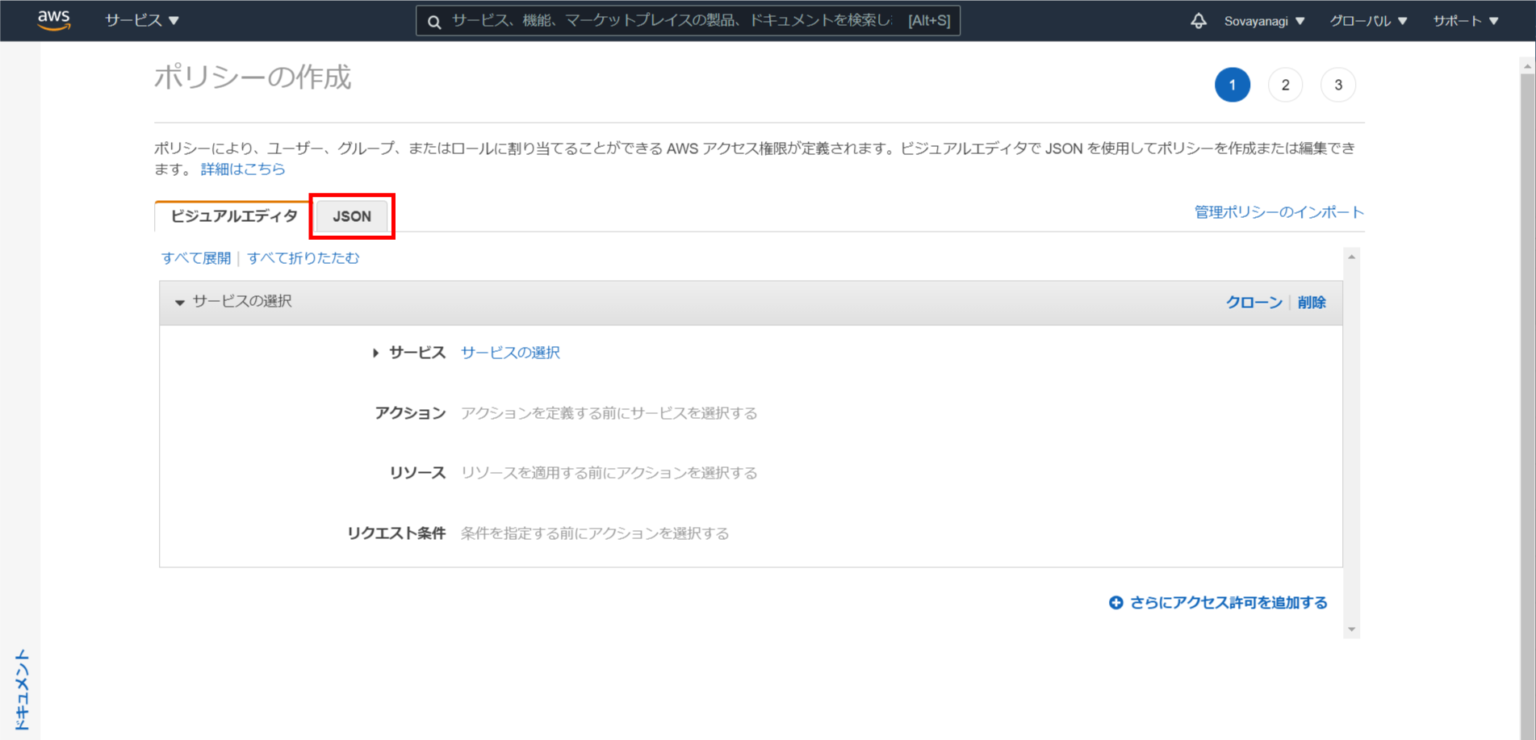Switch to the JSON tab
The image size is (1536, 740).
click(x=351, y=215)
